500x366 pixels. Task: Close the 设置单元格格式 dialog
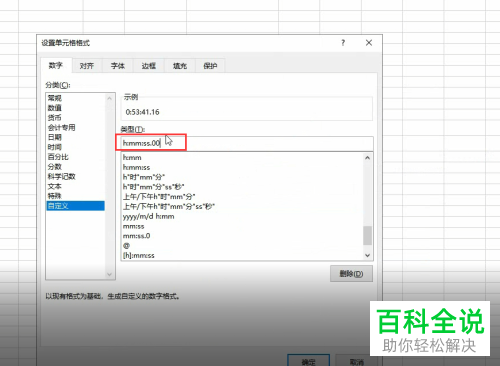click(x=369, y=43)
